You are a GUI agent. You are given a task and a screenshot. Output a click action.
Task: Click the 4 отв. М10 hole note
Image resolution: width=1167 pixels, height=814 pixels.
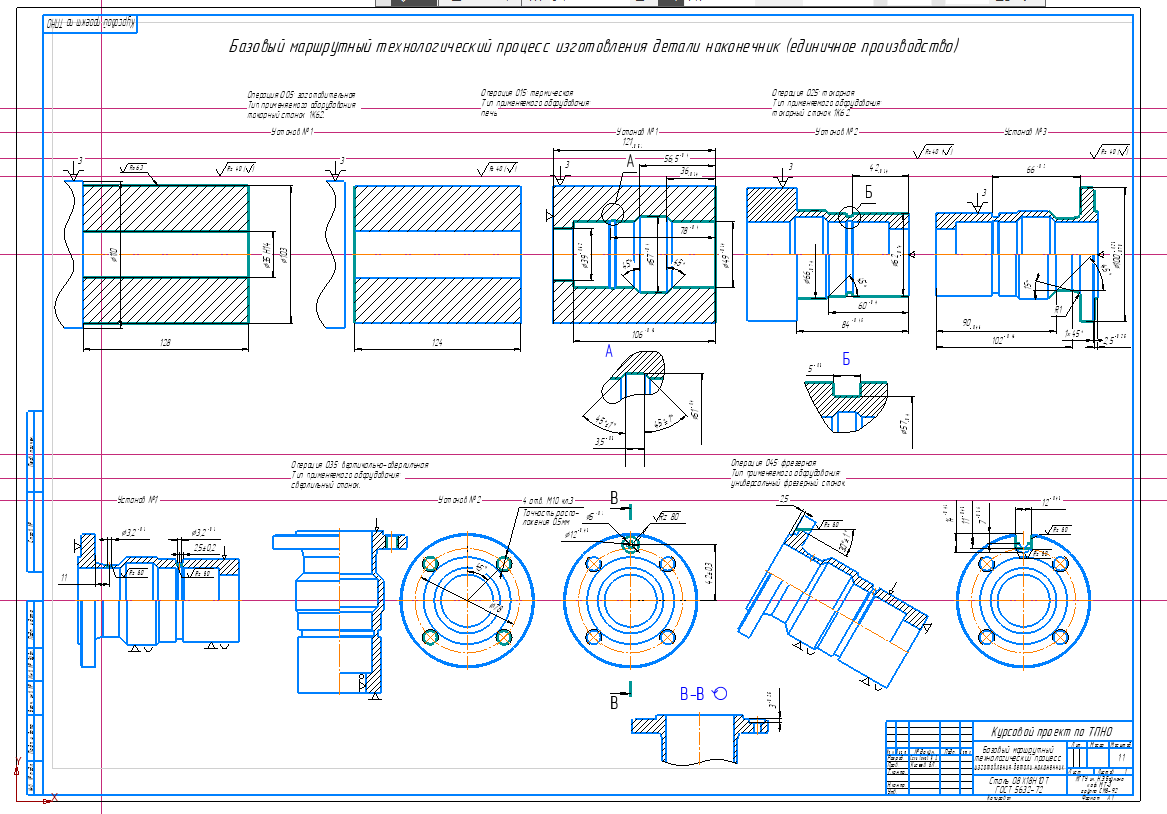coord(548,501)
